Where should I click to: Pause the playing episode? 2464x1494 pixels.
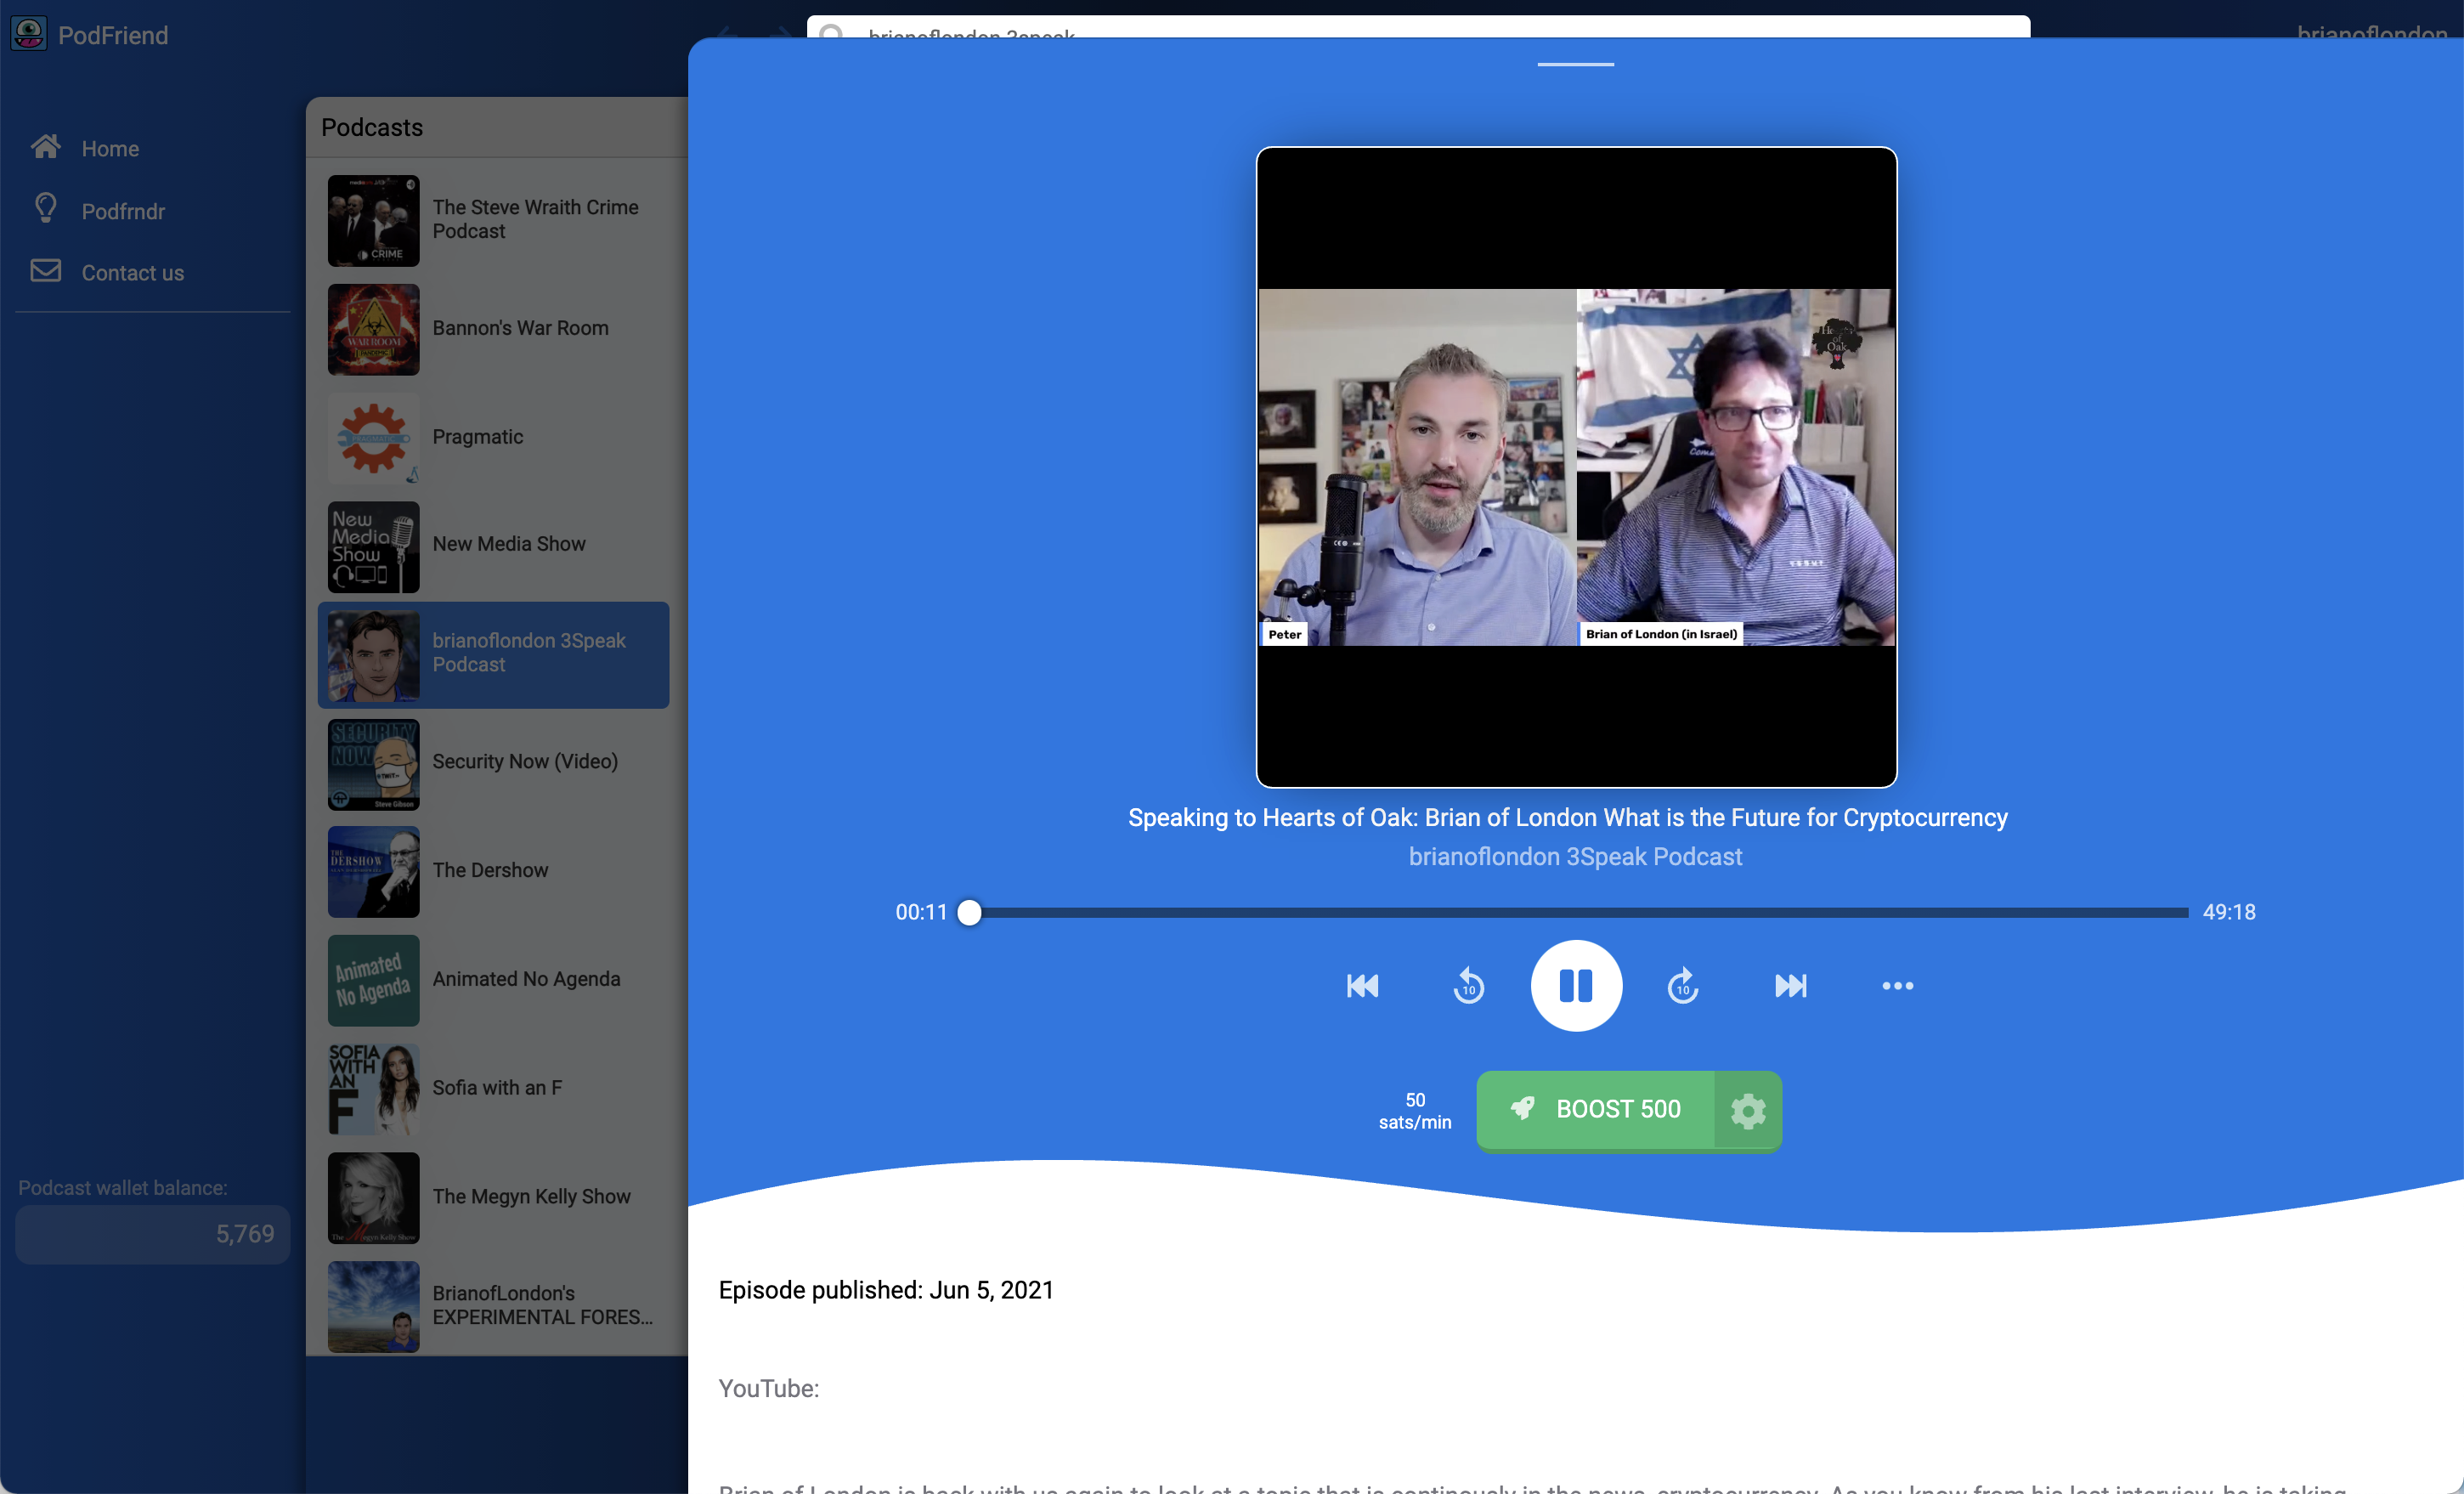pos(1576,985)
